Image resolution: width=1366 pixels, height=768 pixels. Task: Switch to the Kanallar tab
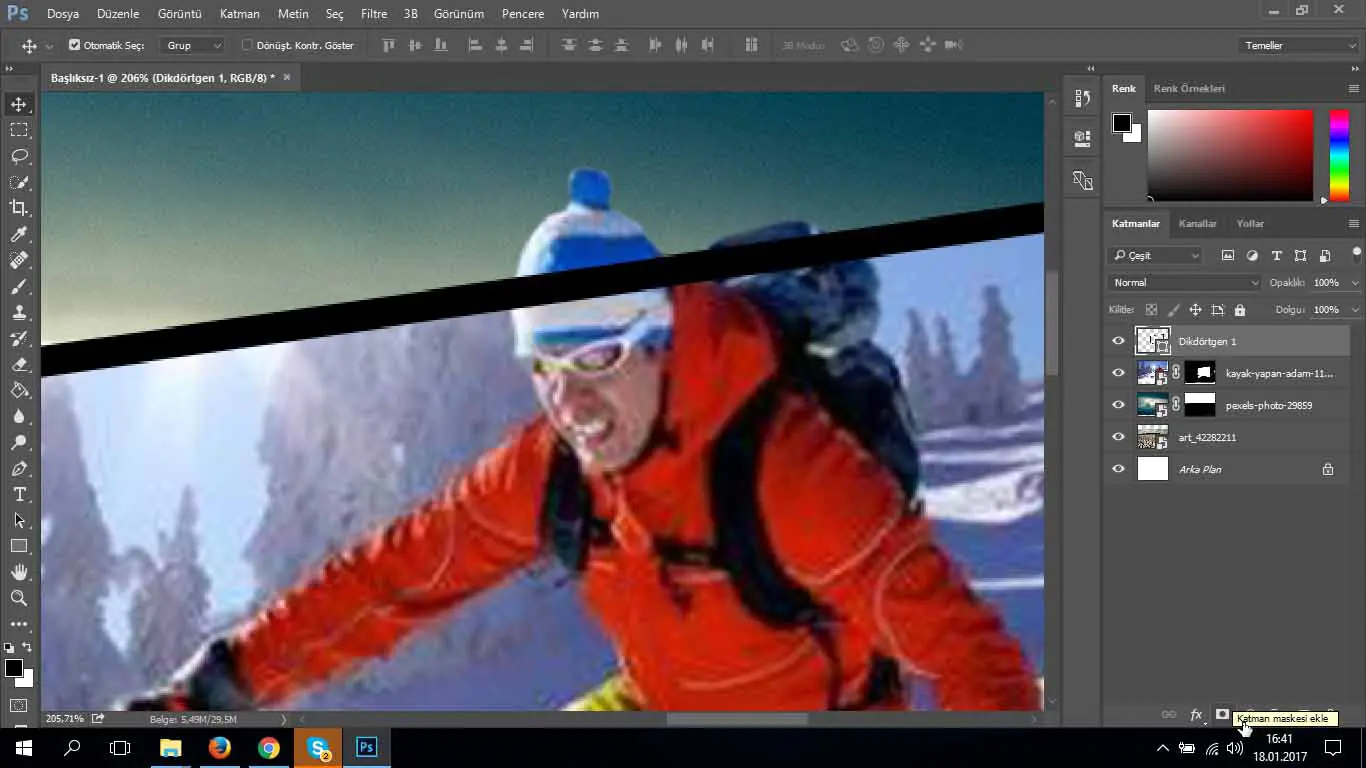(1197, 224)
